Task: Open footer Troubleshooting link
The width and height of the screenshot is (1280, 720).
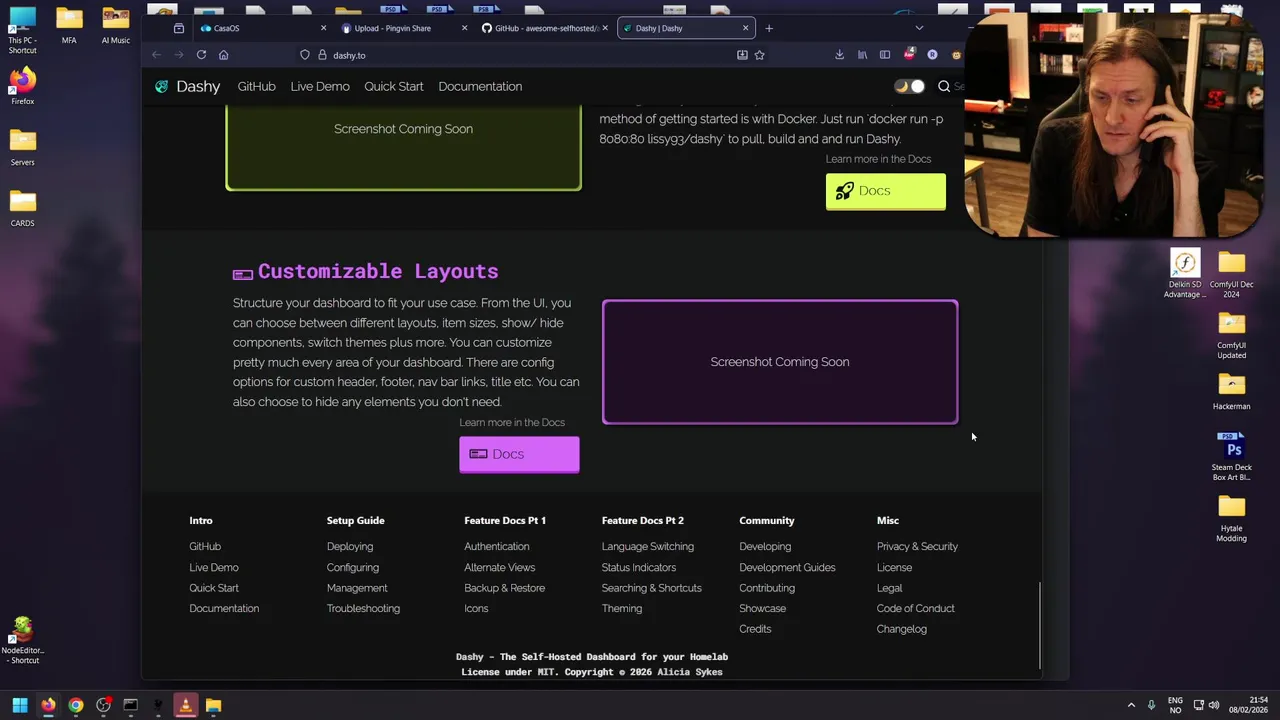Action: tap(363, 608)
